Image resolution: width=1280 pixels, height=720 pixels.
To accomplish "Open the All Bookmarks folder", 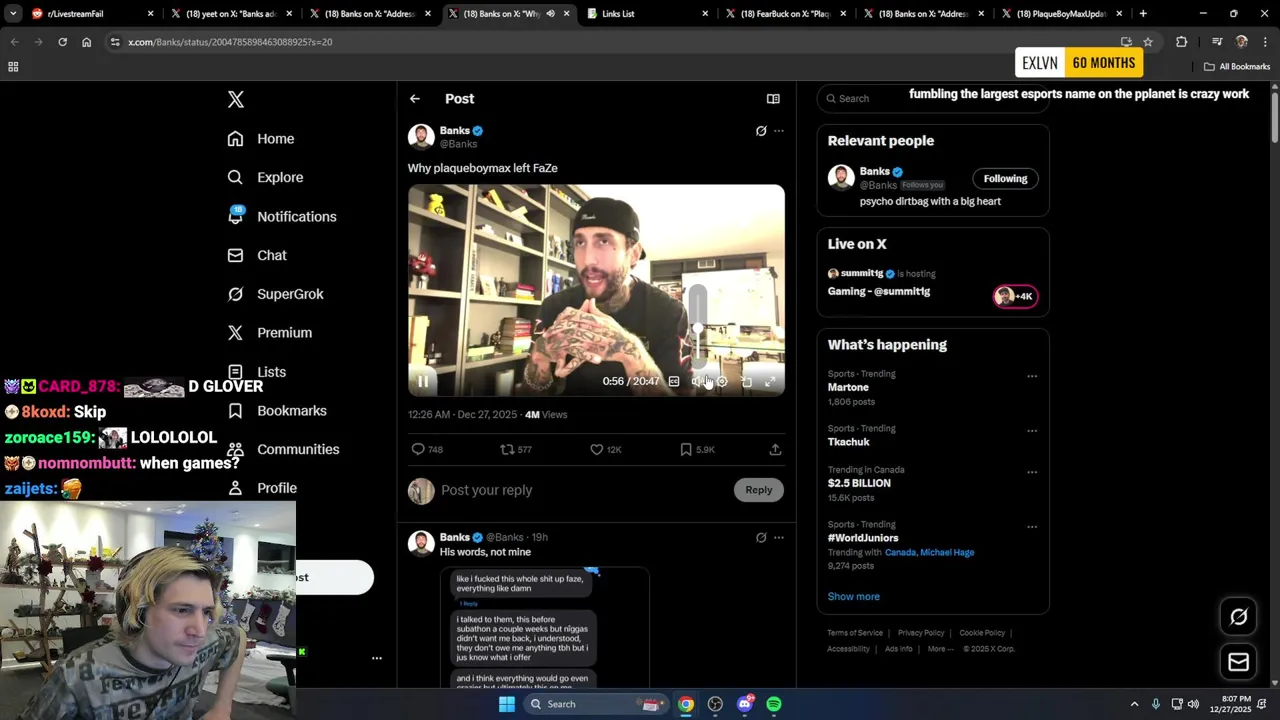I will [1237, 67].
